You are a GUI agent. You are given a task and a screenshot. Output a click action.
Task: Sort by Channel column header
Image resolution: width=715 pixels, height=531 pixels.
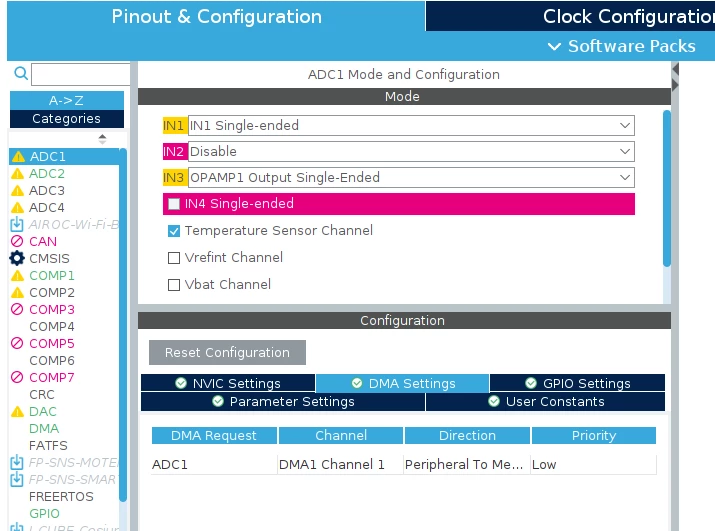[x=341, y=435]
